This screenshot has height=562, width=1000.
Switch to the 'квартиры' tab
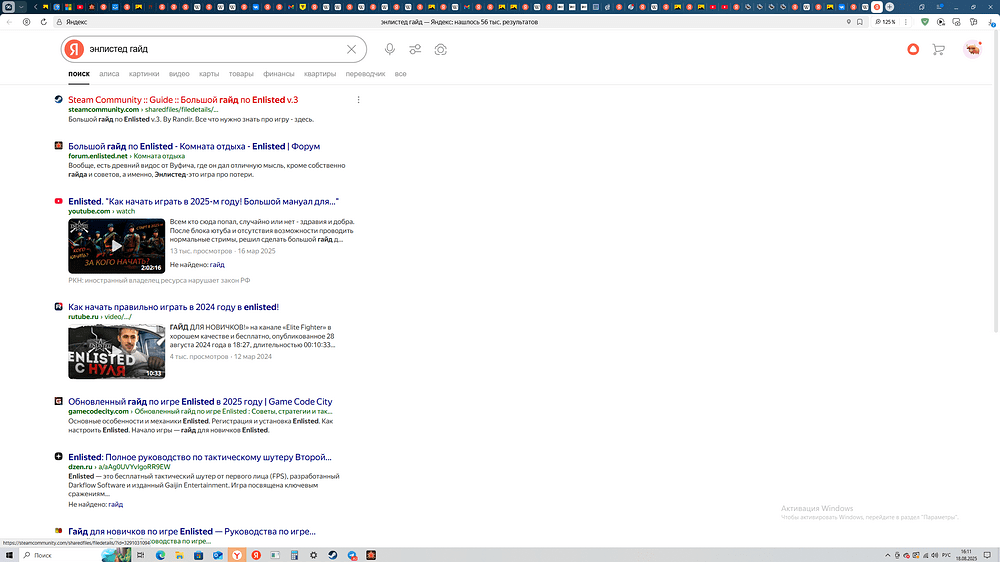[320, 74]
